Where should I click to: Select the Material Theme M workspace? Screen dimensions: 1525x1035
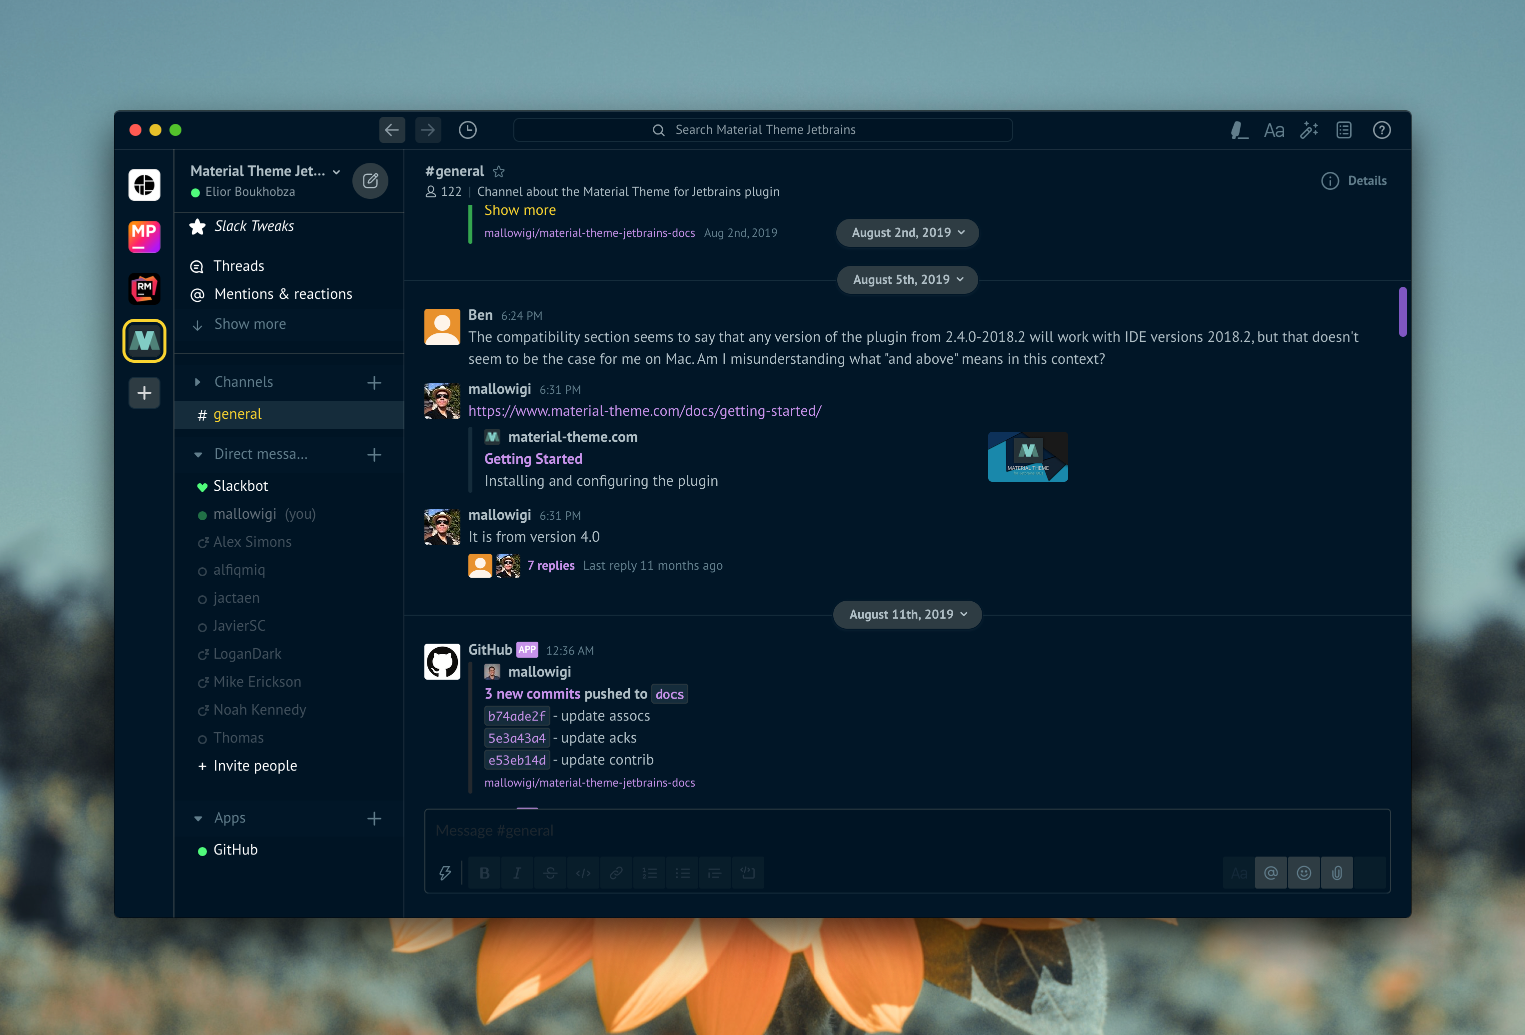144,341
